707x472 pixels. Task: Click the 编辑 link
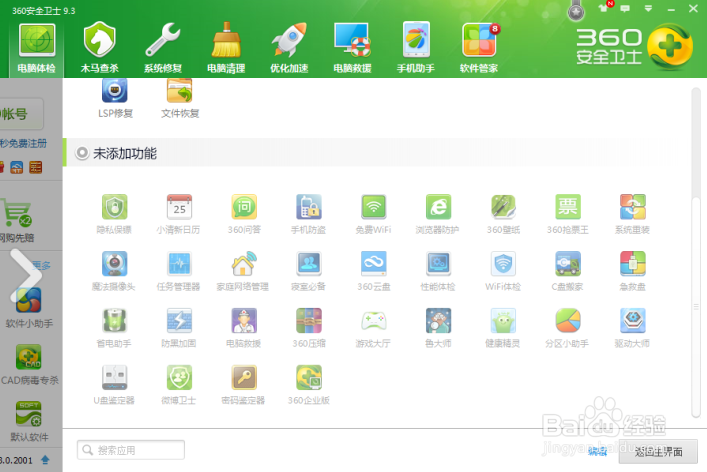[x=598, y=451]
